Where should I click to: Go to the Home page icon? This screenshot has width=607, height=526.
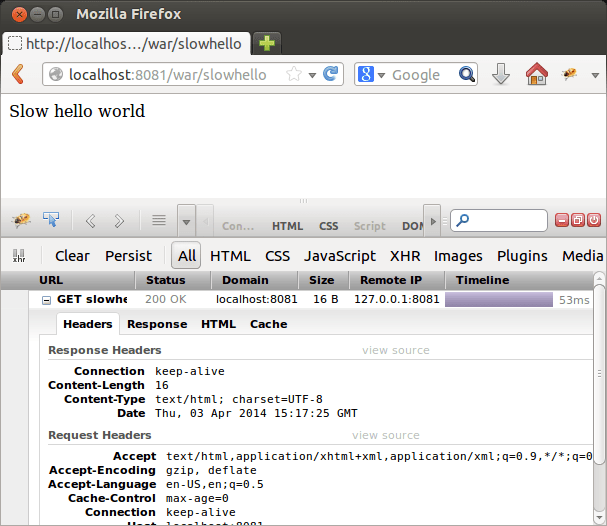coord(537,74)
